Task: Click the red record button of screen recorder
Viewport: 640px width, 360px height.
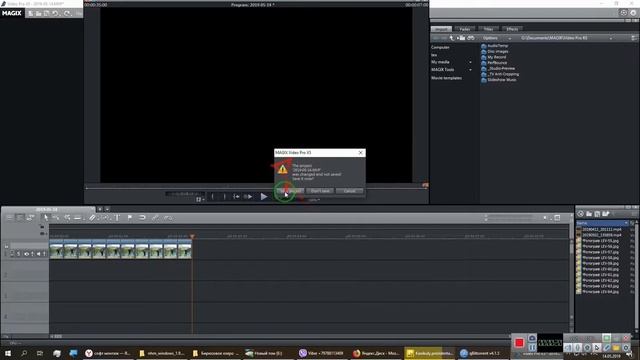Action: pyautogui.click(x=519, y=343)
